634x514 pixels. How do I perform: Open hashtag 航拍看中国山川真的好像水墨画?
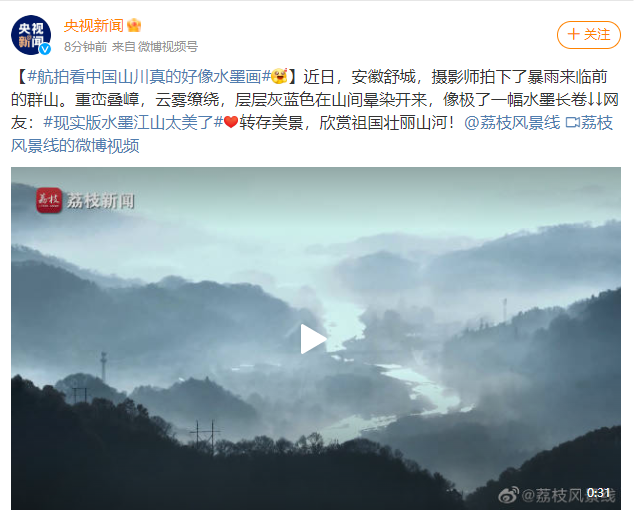tap(149, 76)
